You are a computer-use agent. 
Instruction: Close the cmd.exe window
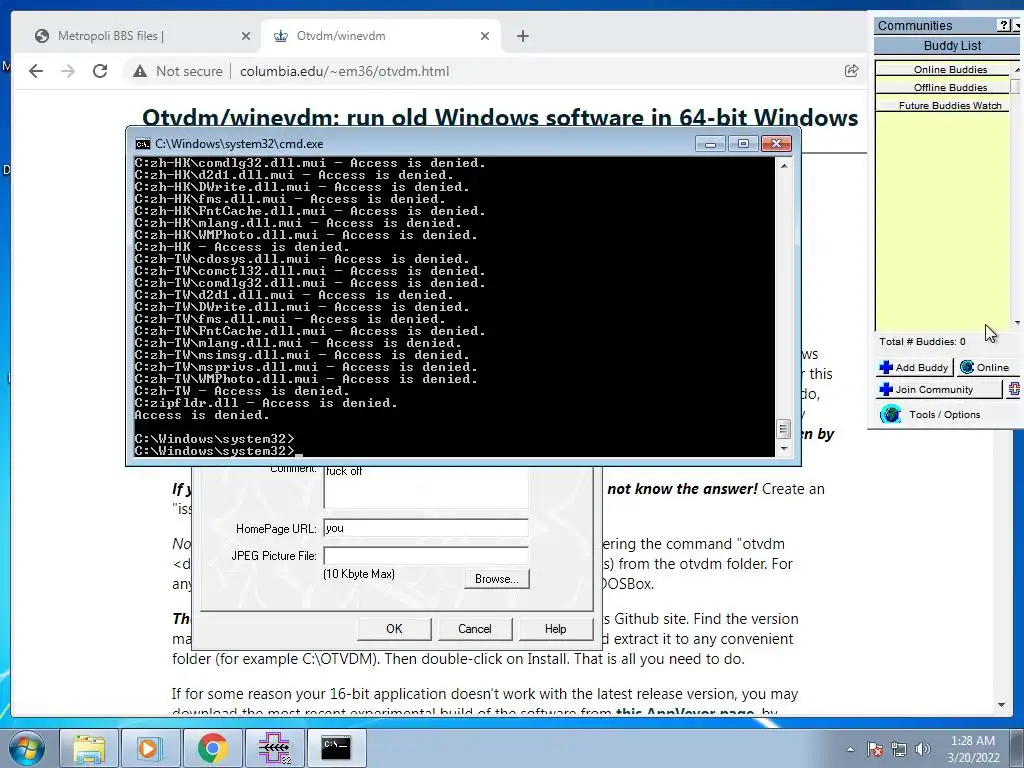776,143
